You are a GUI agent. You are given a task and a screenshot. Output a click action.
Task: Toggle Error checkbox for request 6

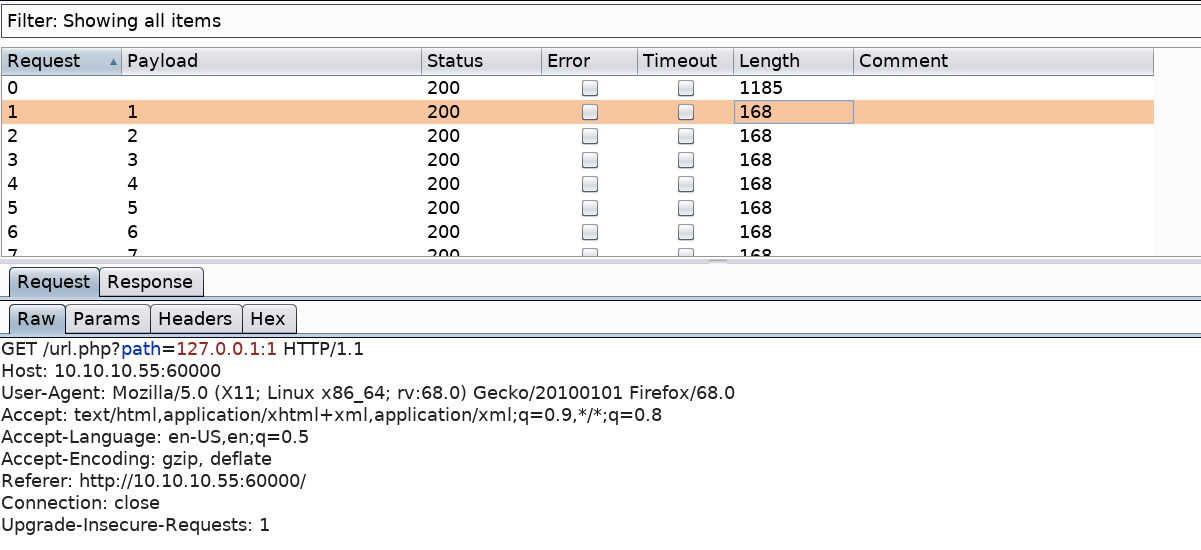(590, 232)
